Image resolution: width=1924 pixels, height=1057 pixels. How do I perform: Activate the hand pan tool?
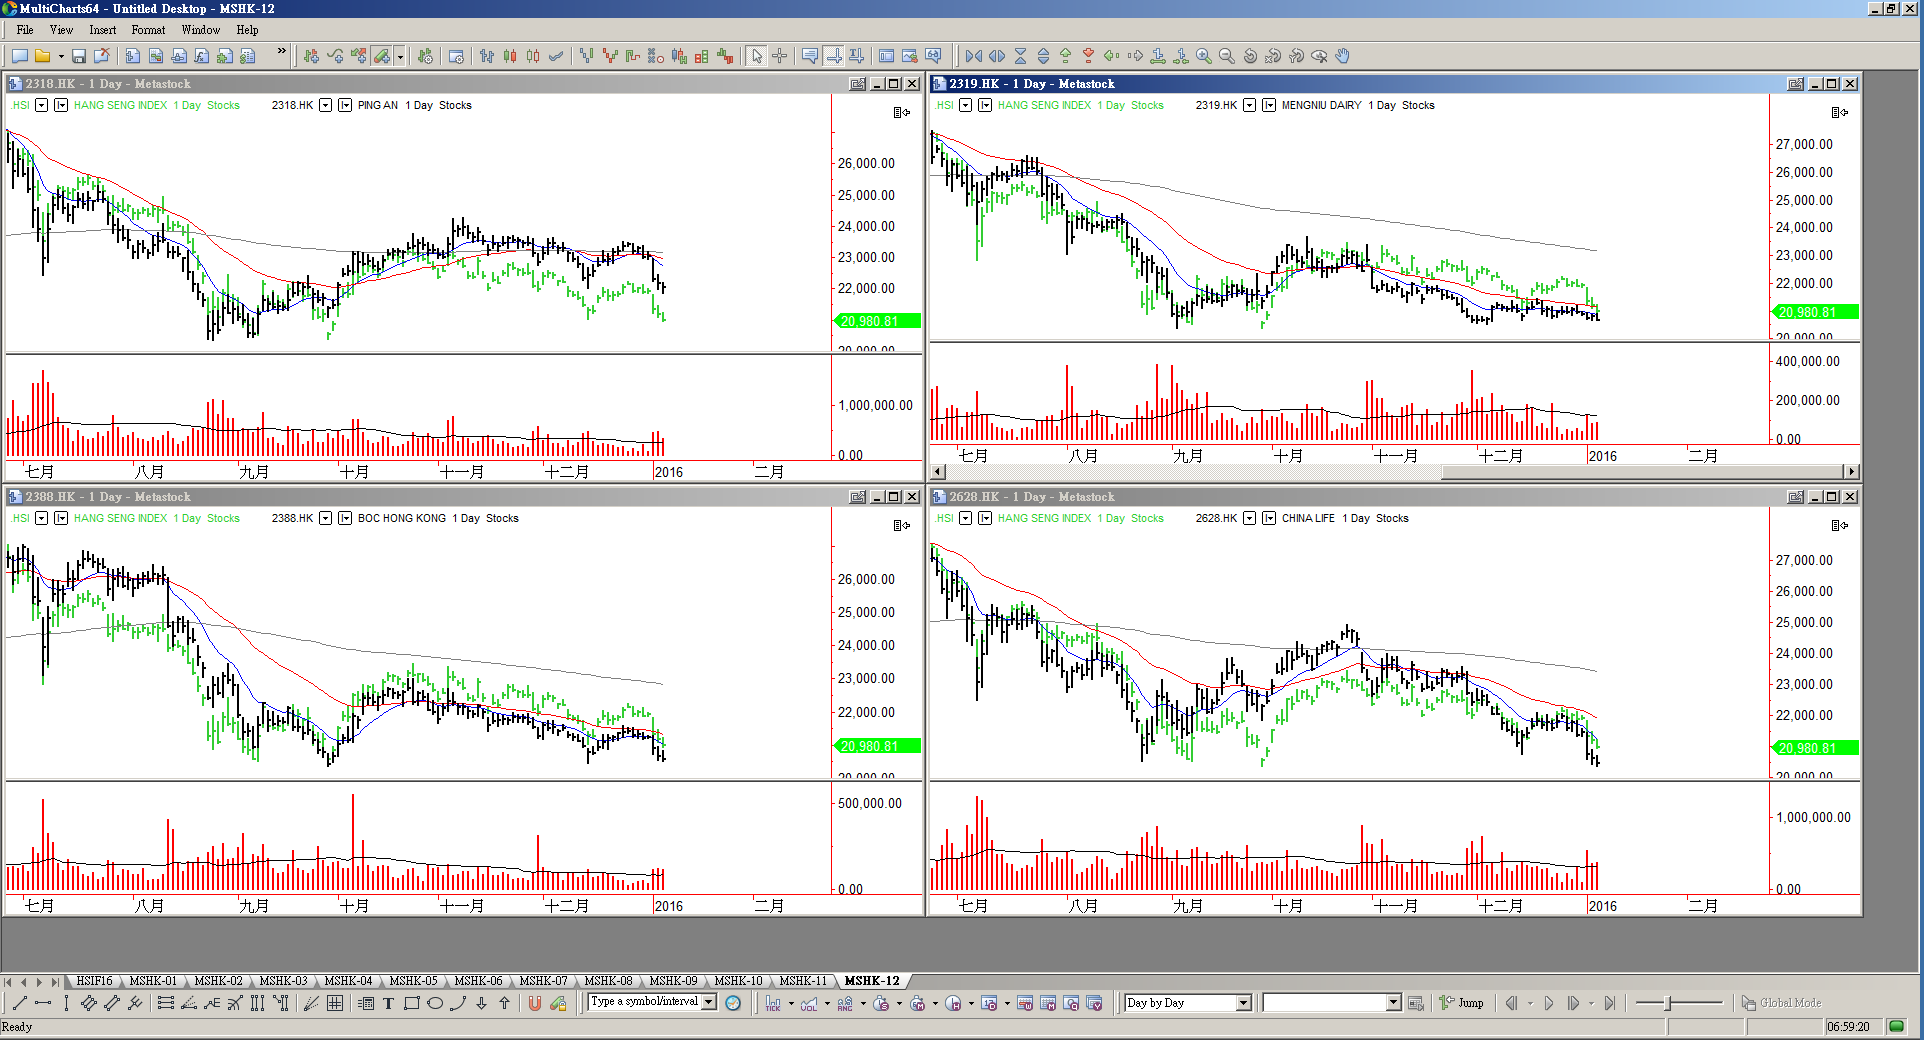pos(1343,56)
